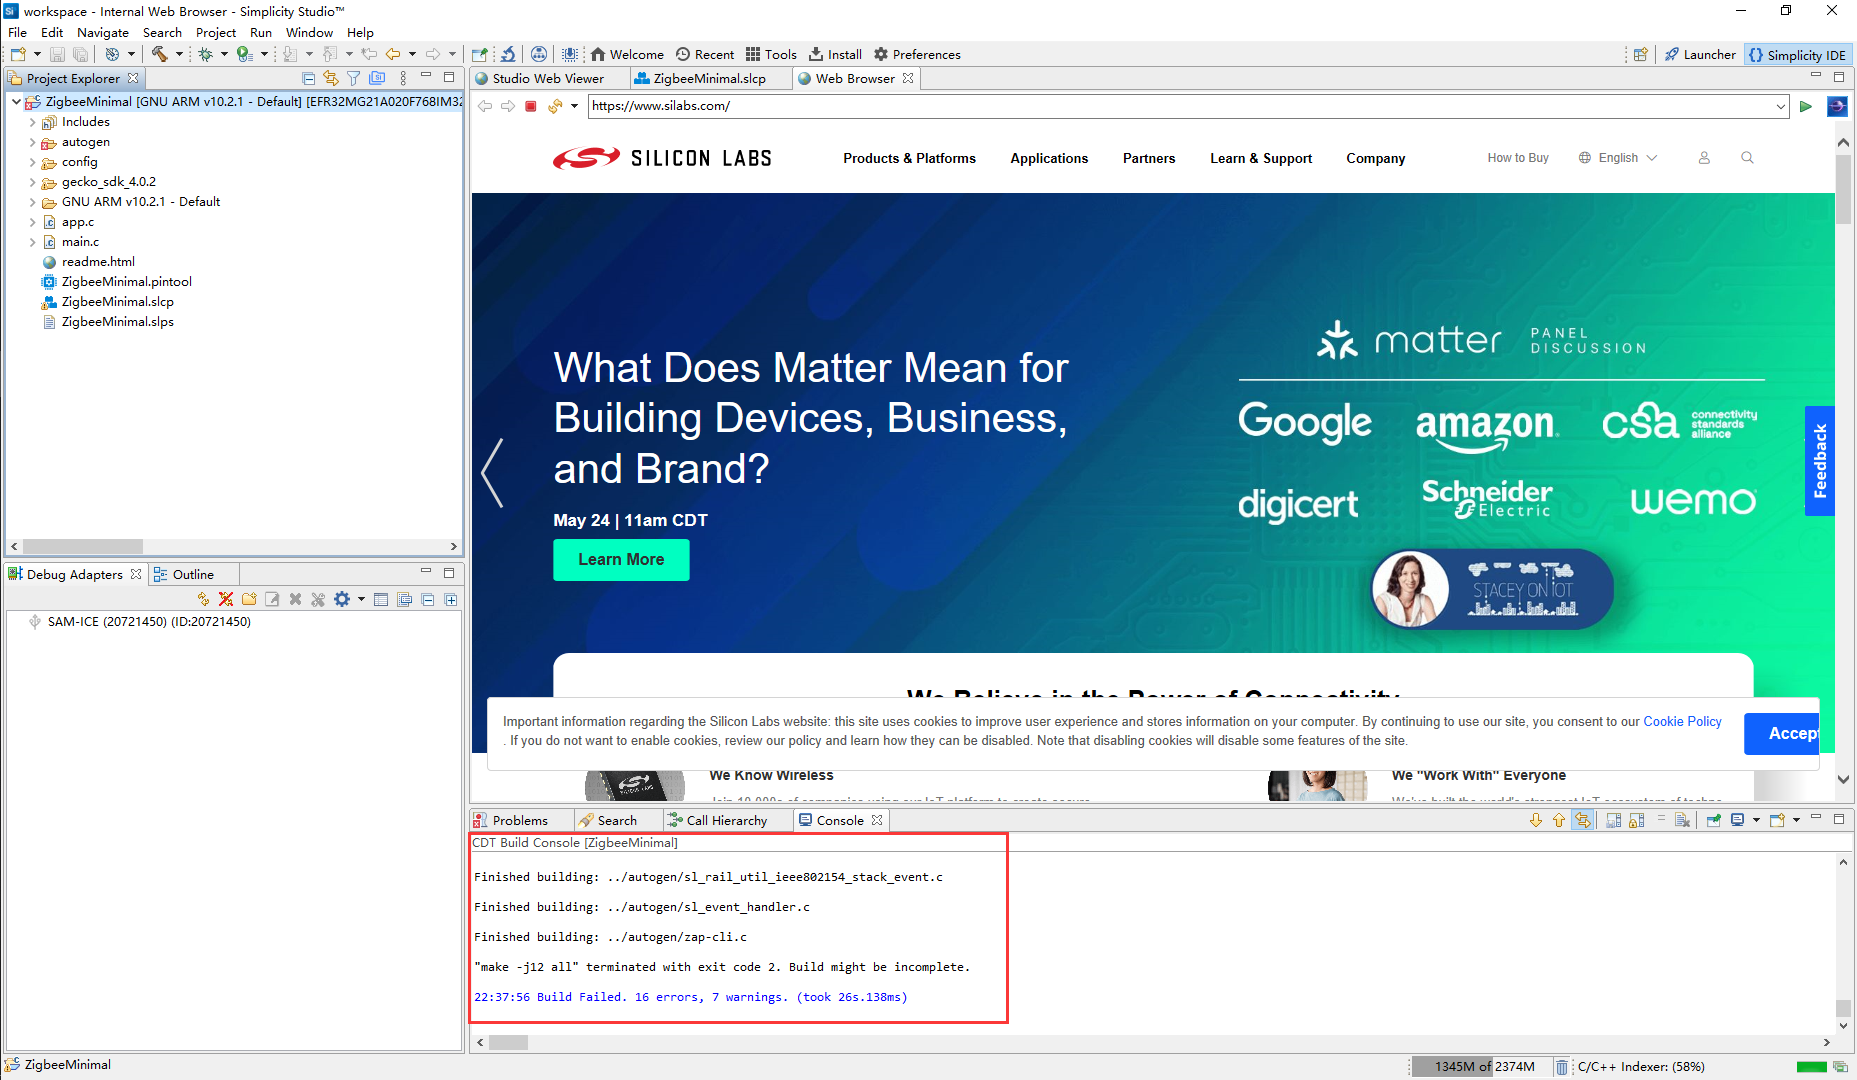This screenshot has height=1080, width=1857.
Task: Click the Preferences toolbar button
Action: point(917,54)
